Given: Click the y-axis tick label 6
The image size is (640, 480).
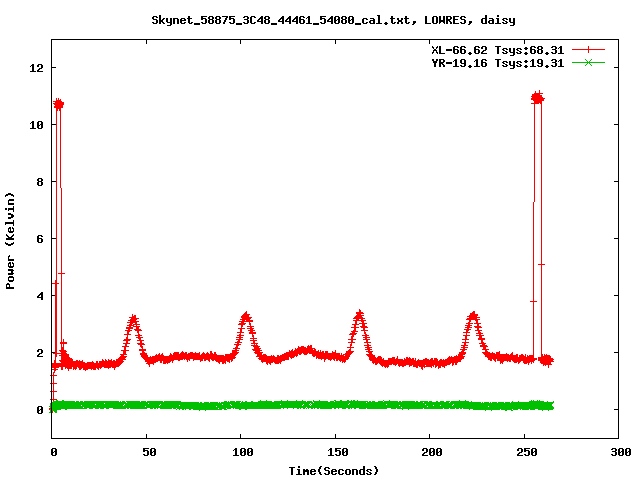Looking at the screenshot, I should click(x=40, y=239).
